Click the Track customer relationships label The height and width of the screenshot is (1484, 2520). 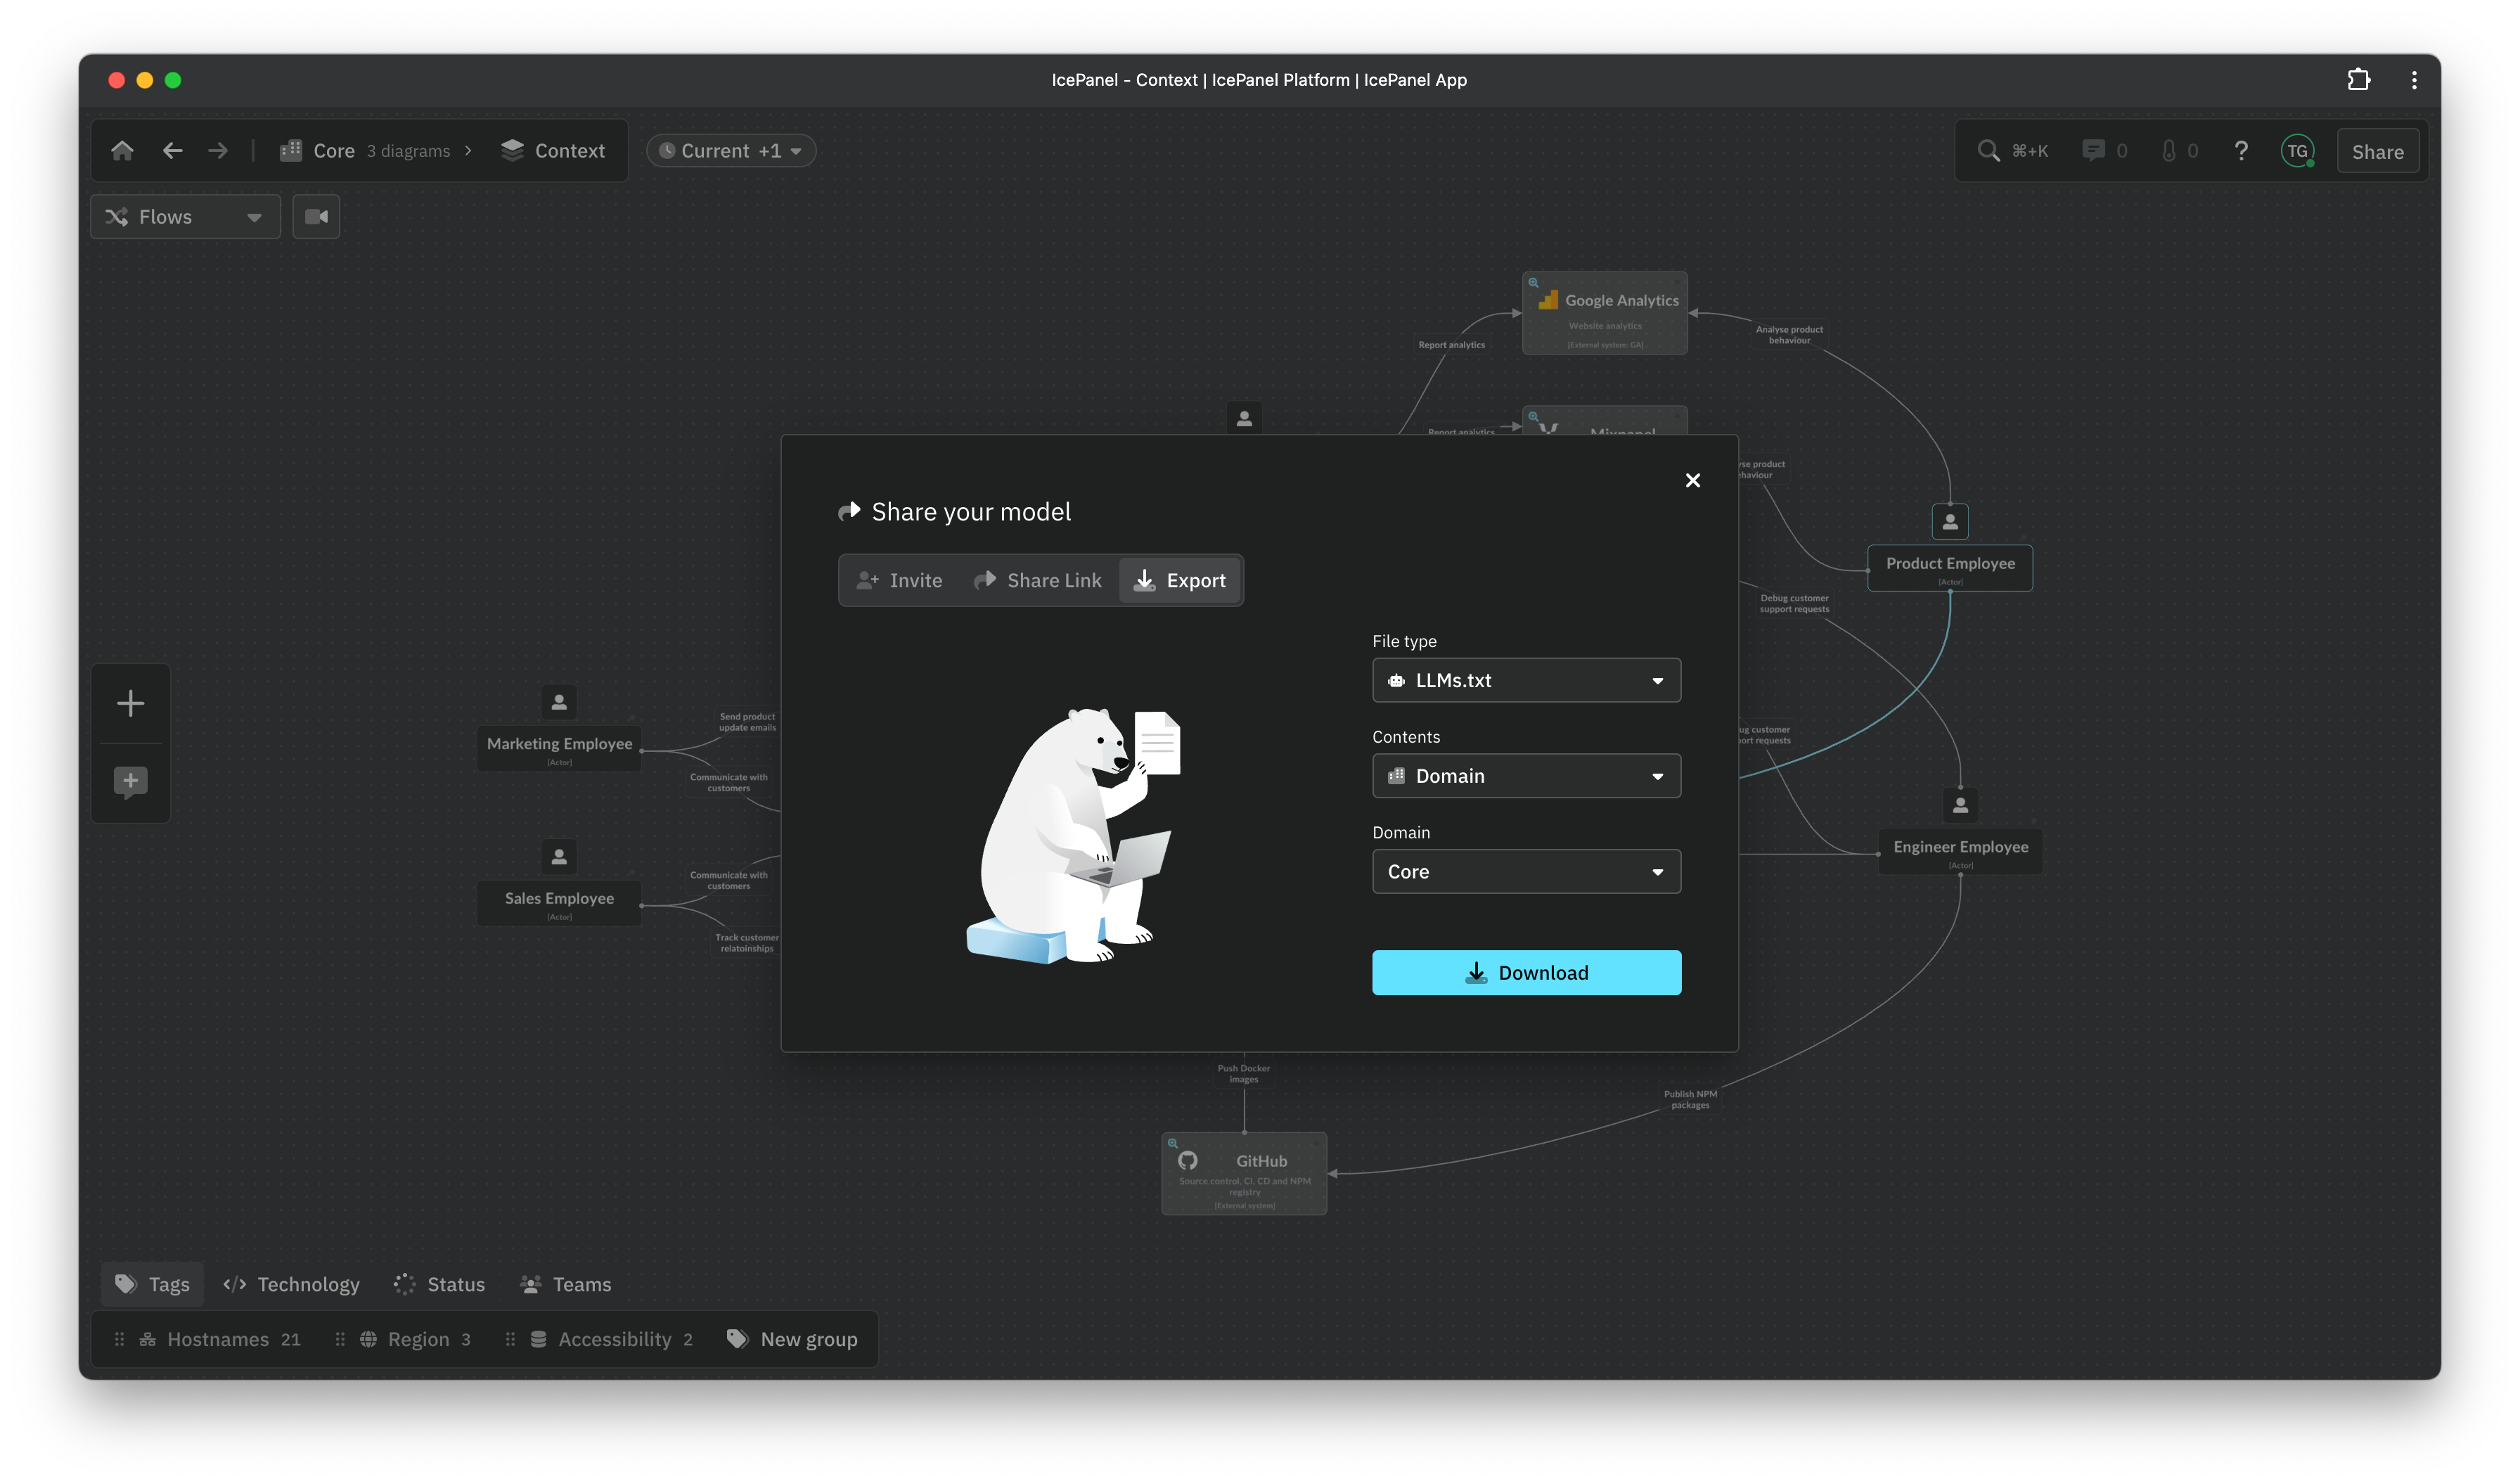(746, 943)
